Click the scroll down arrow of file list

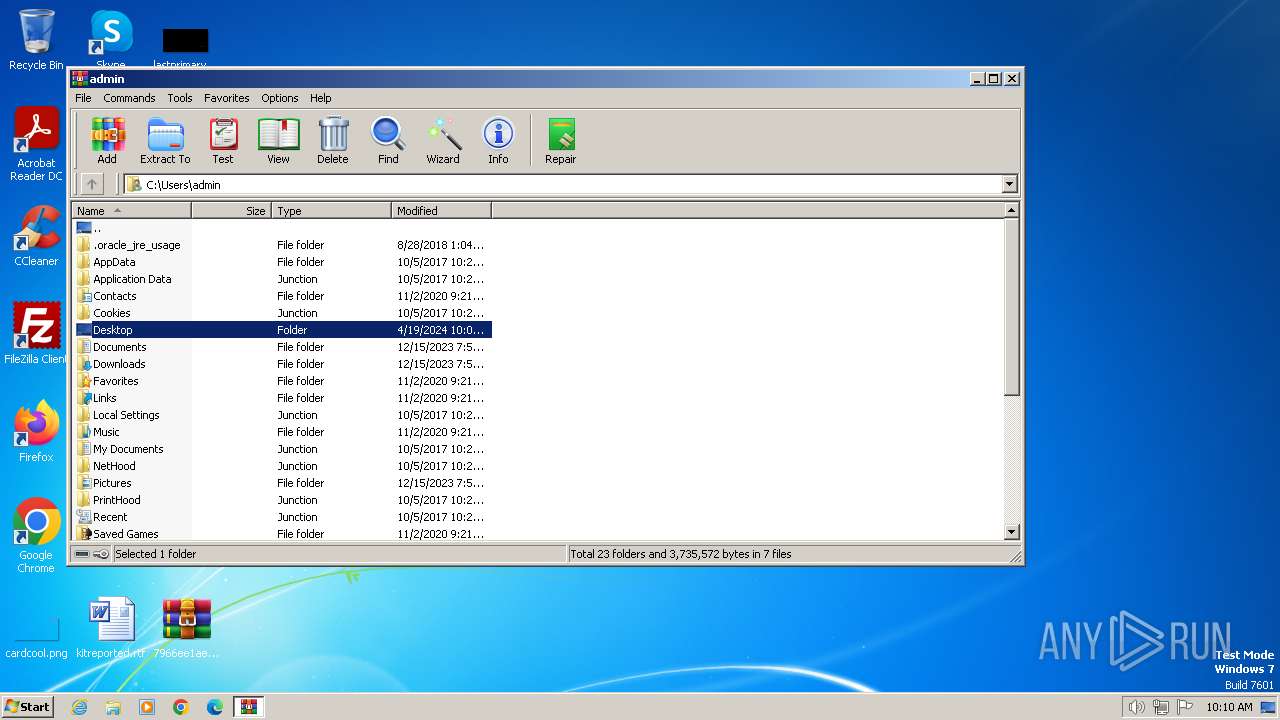pyautogui.click(x=1011, y=533)
